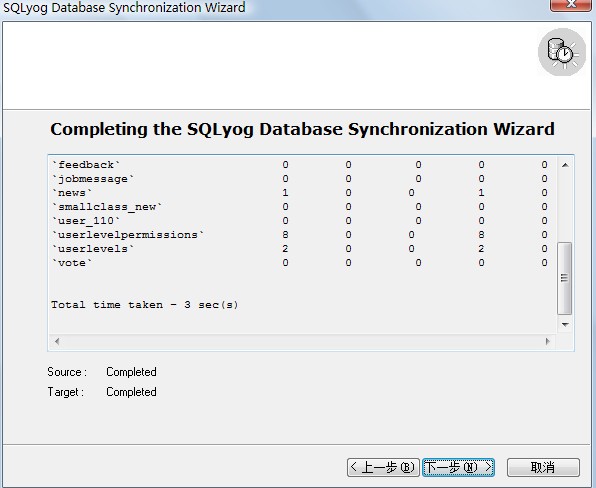Close the Synchronization Wizard window
The height and width of the screenshot is (488, 596).
pyautogui.click(x=572, y=5)
